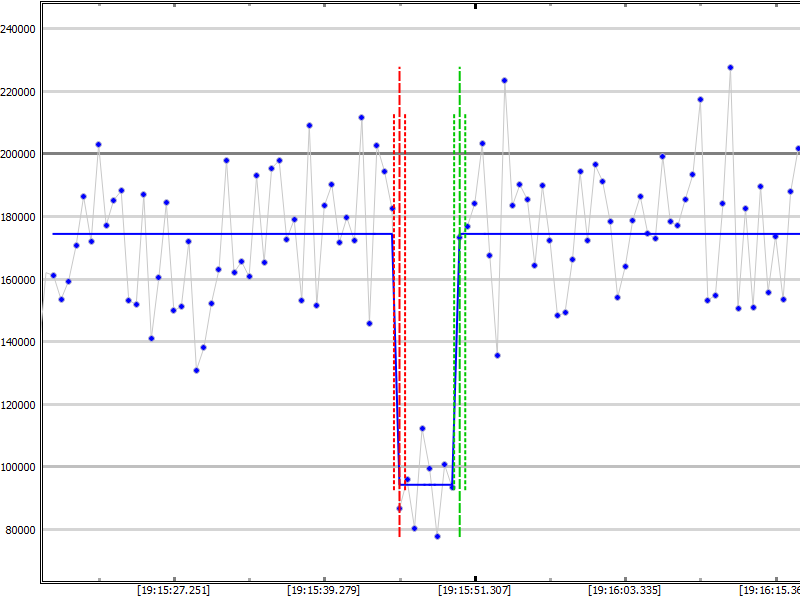Click the data point near 212000 before the dip
The height and width of the screenshot is (600, 800).
(x=361, y=117)
